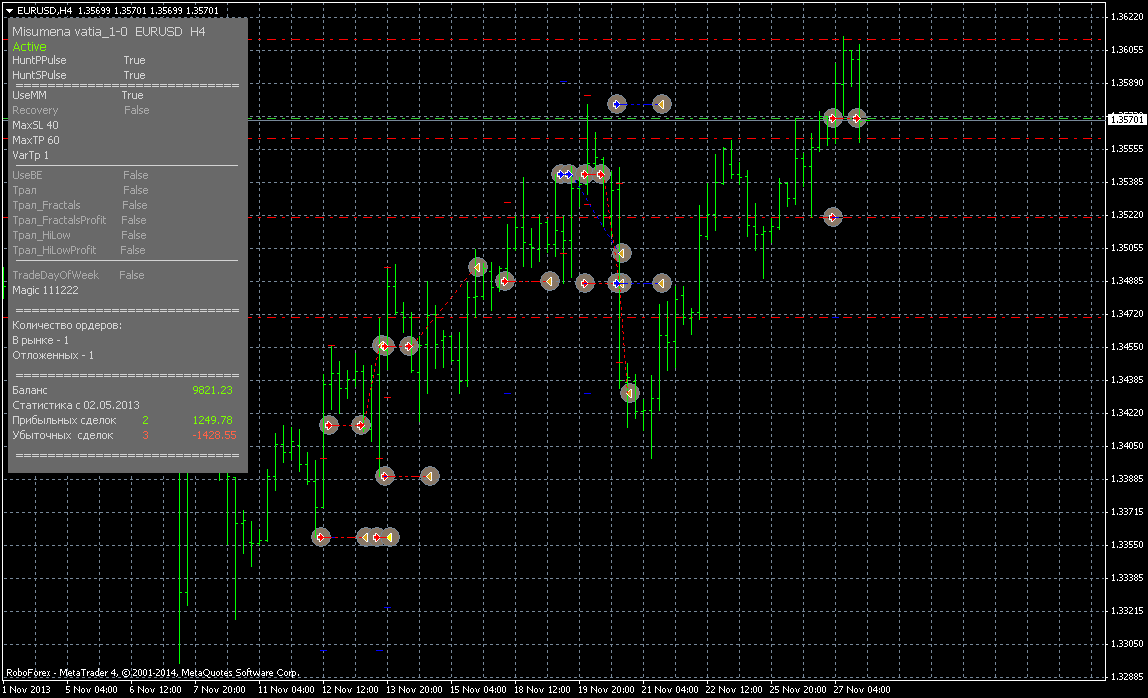Image resolution: width=1148 pixels, height=698 pixels.
Task: Click the UseBE parameter label
Action: pyautogui.click(x=27, y=175)
